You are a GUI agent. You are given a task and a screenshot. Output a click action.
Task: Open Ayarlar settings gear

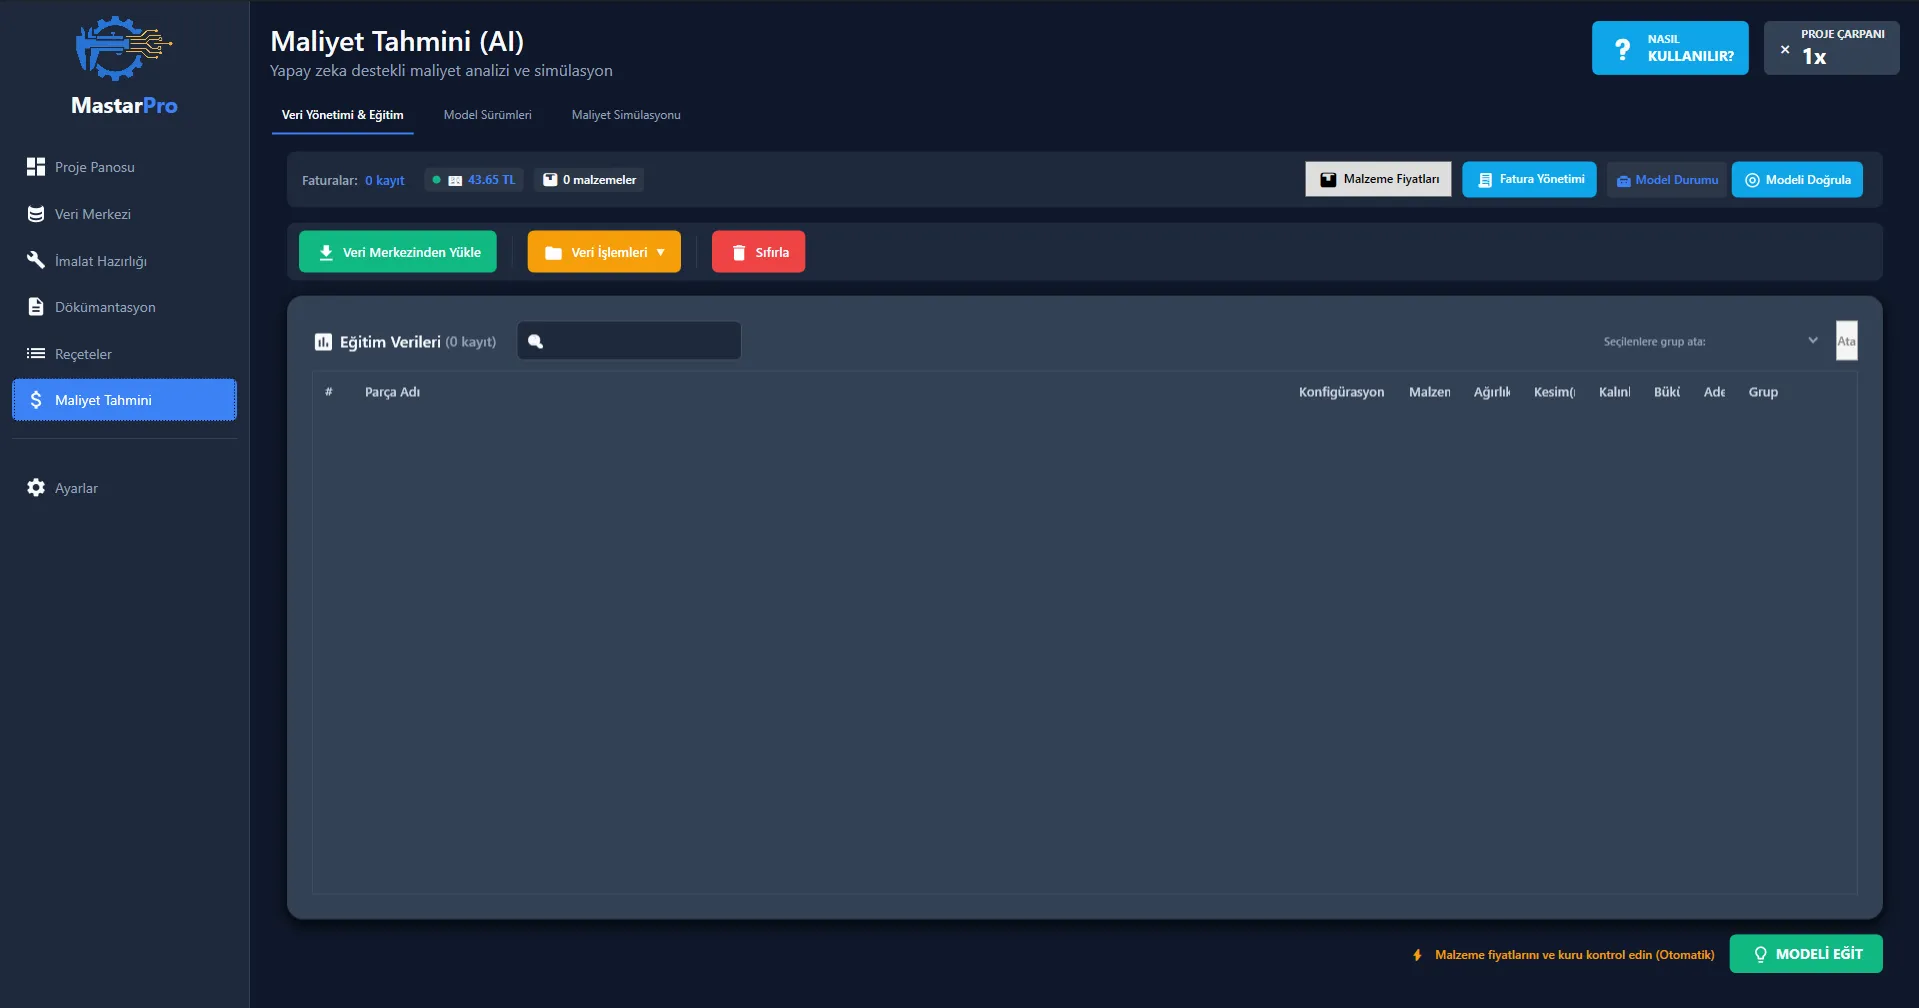coord(76,488)
